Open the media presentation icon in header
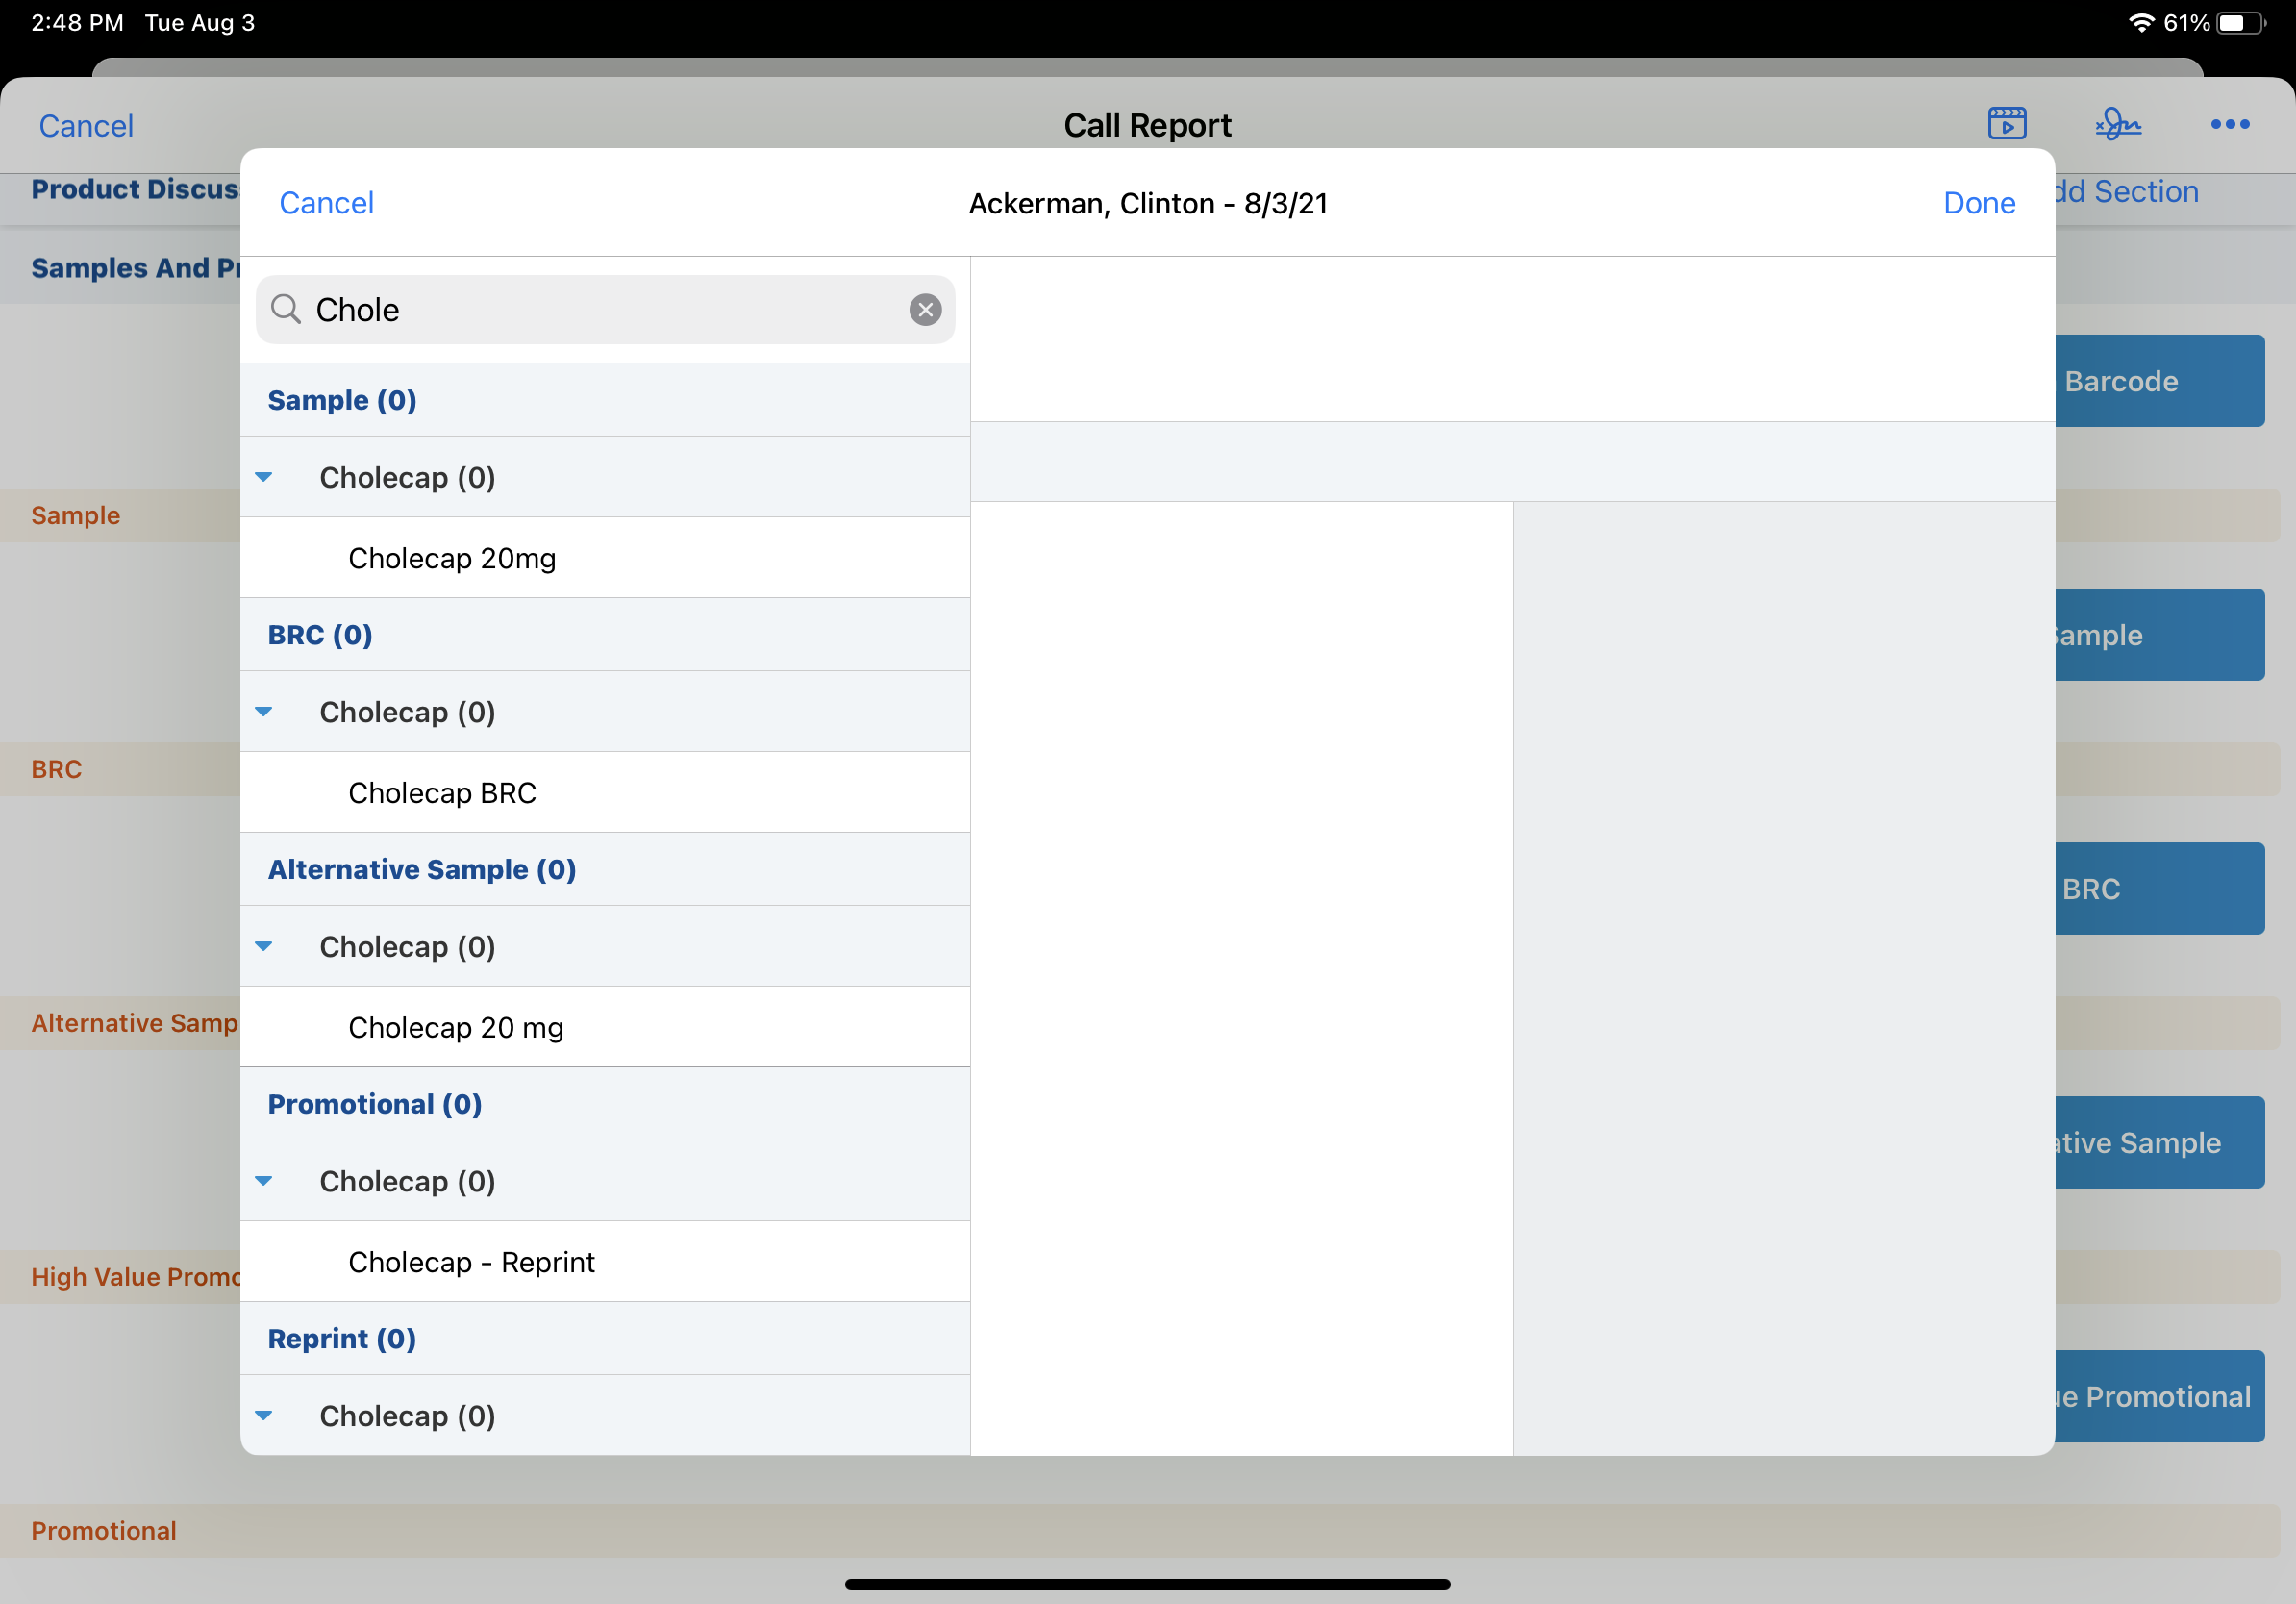This screenshot has width=2296, height=1604. 2006,124
